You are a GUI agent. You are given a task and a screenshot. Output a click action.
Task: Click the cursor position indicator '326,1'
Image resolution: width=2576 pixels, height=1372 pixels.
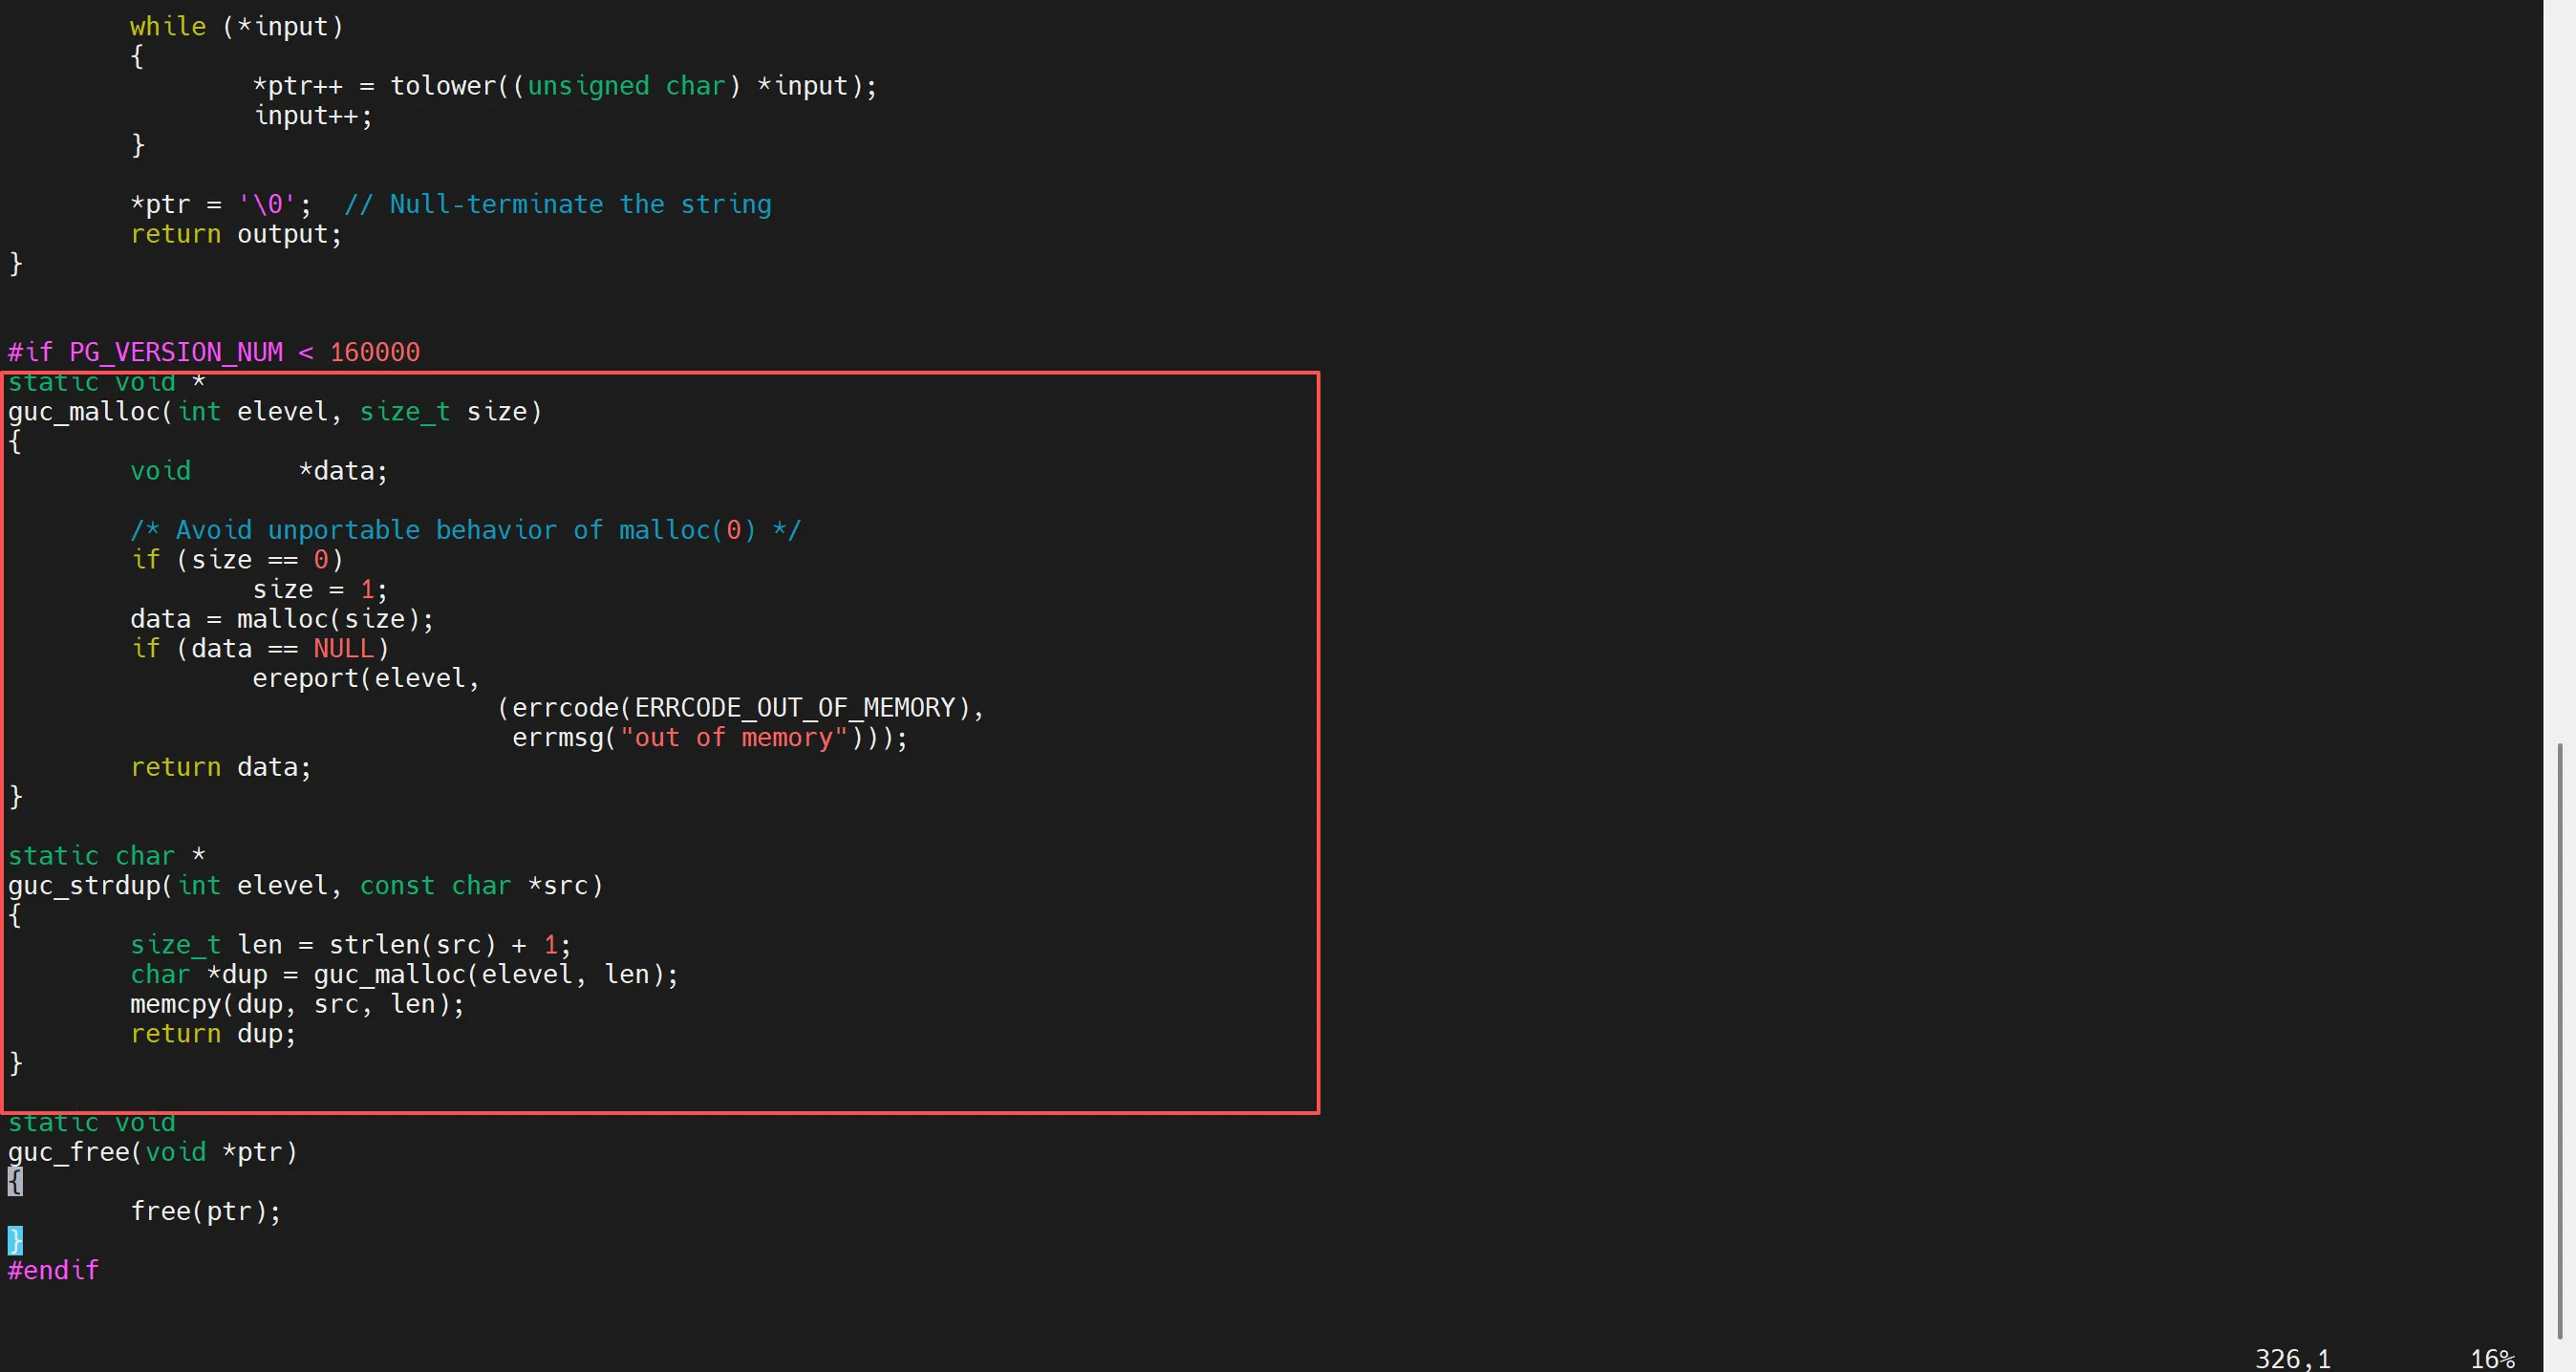coord(2292,1359)
